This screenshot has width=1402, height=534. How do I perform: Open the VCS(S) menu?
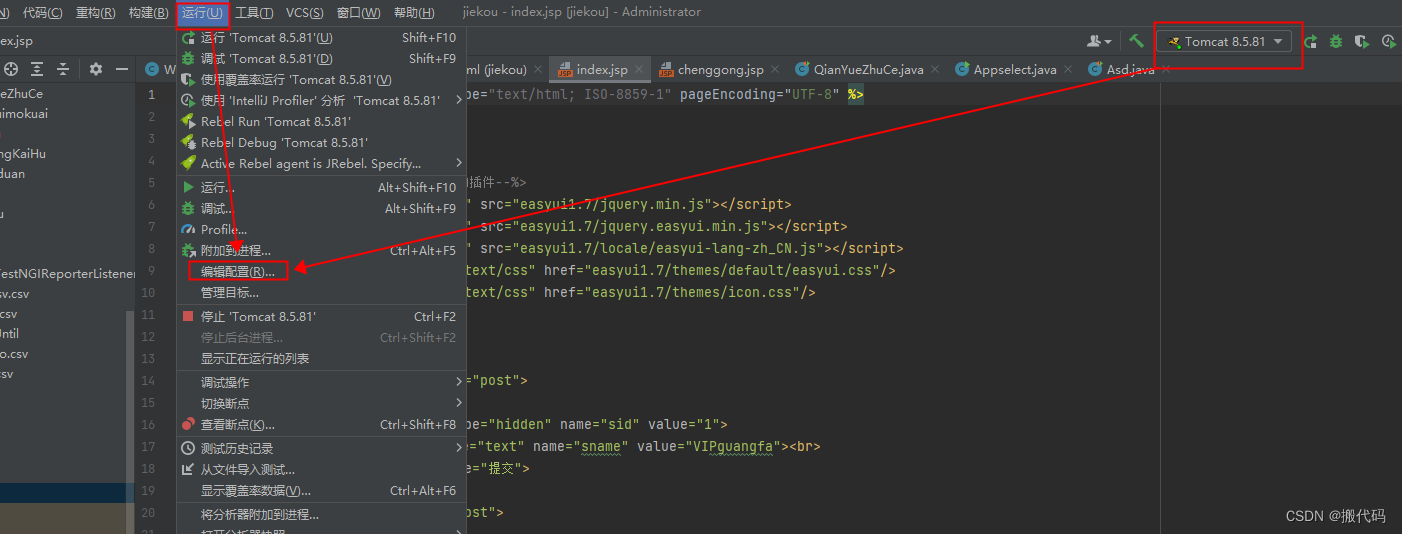pos(305,13)
